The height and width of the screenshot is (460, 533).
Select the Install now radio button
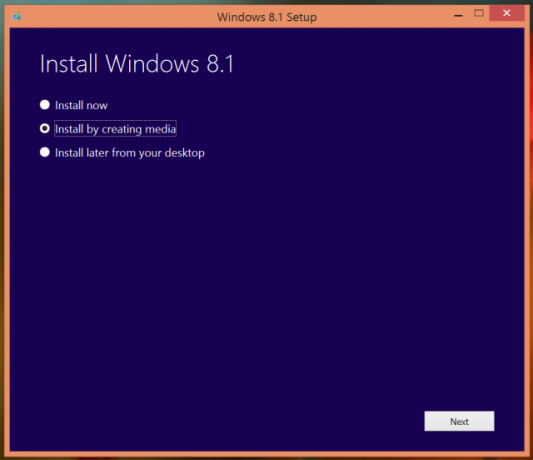tap(45, 105)
